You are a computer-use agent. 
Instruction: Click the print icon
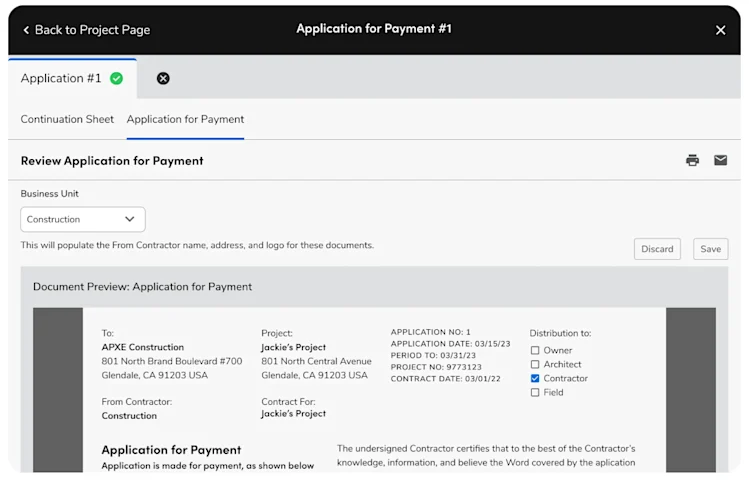point(692,160)
